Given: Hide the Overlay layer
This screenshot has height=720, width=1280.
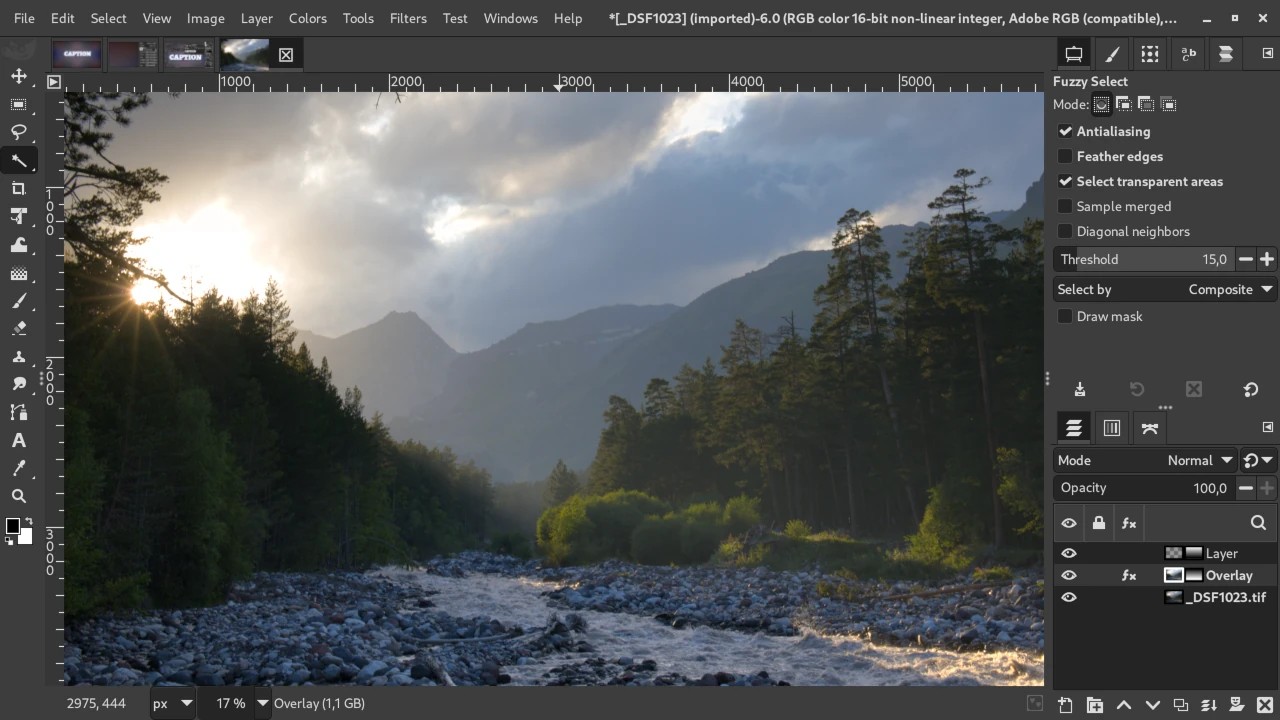Looking at the screenshot, I should pyautogui.click(x=1069, y=575).
